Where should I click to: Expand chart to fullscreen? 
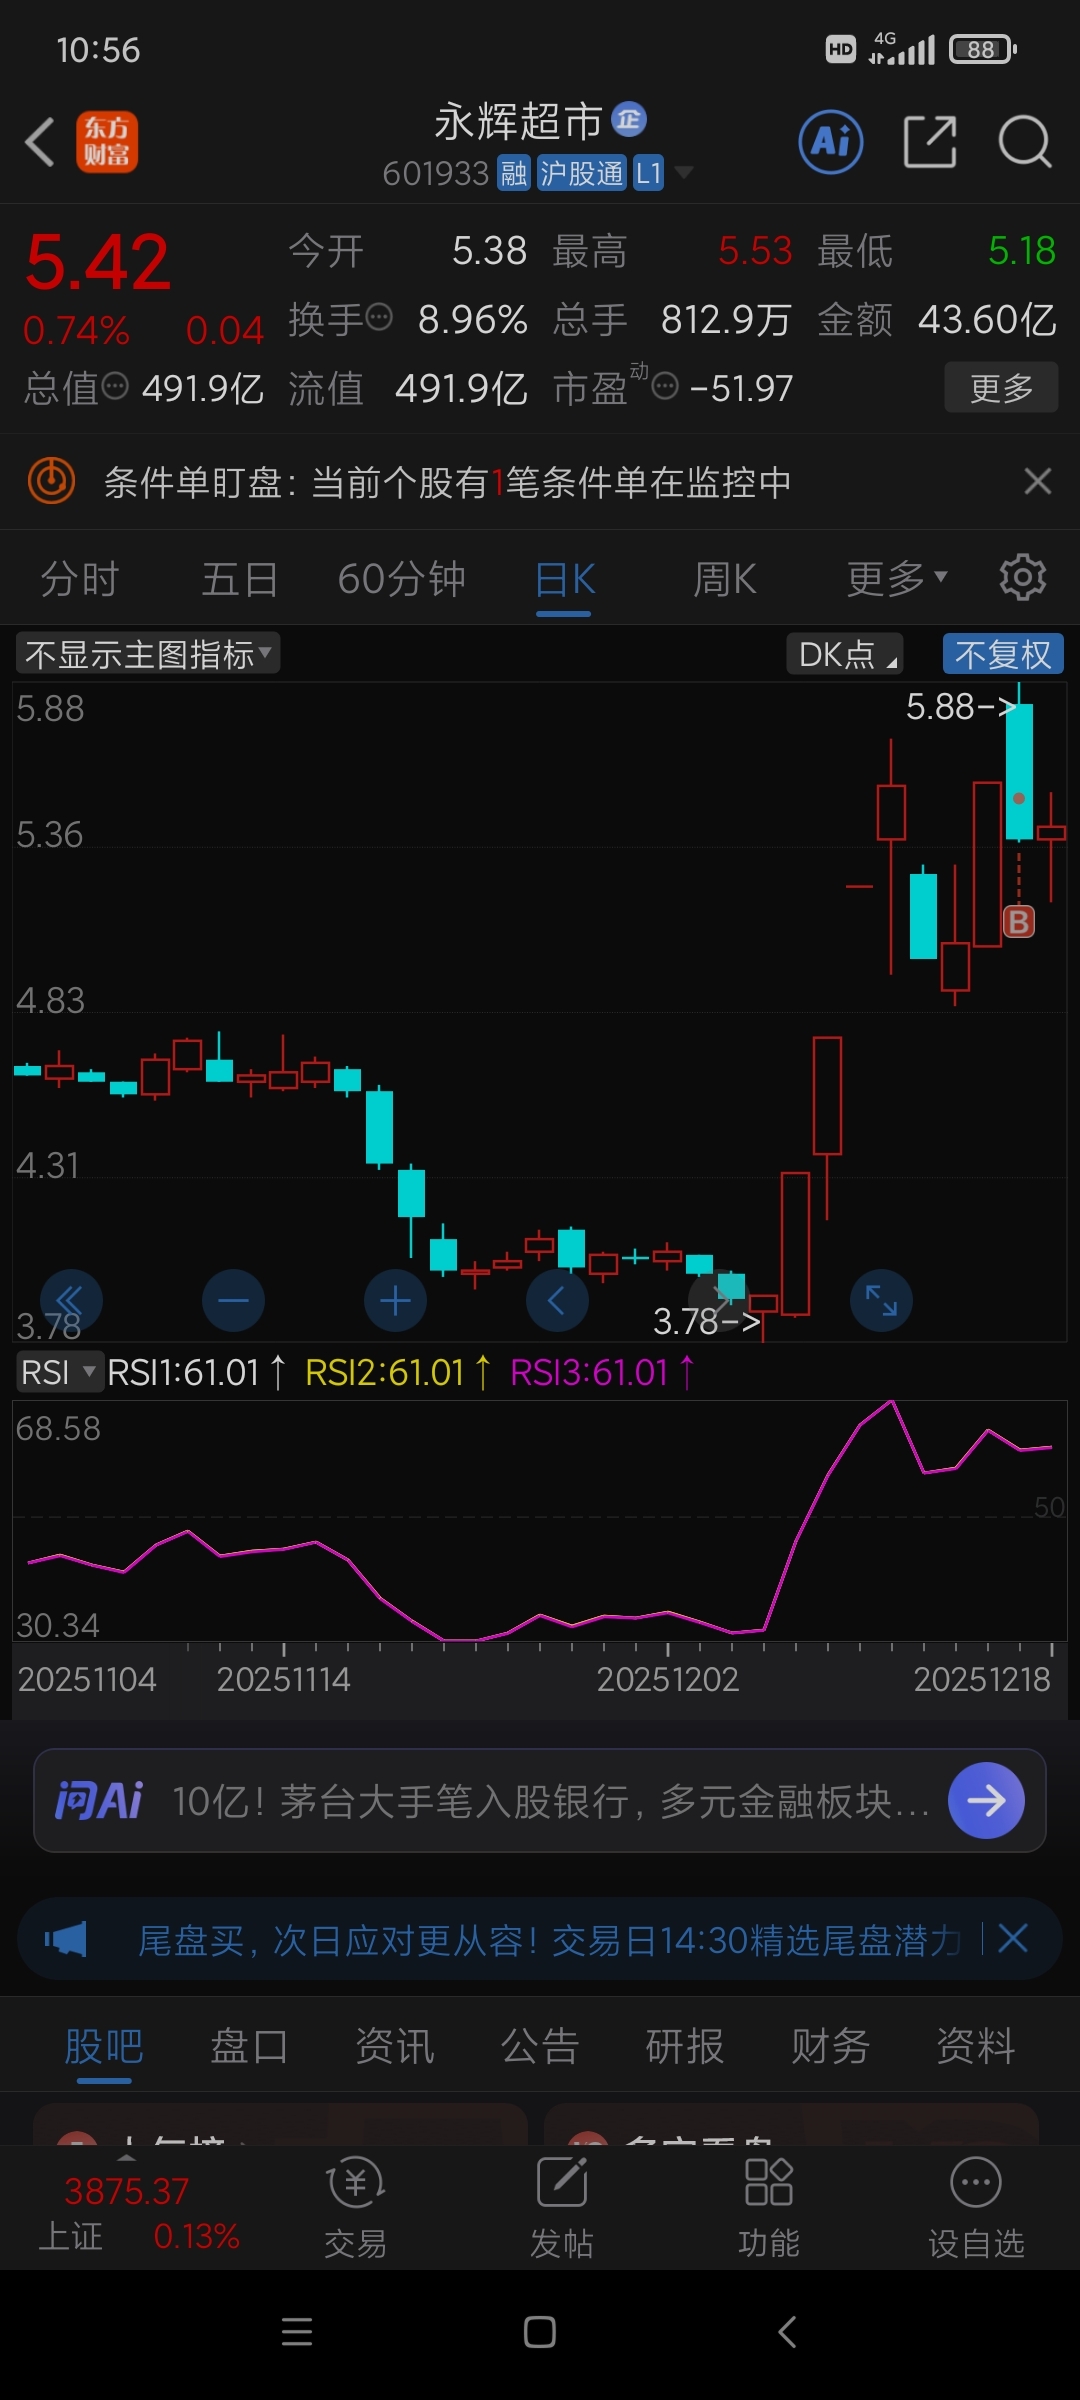click(881, 1301)
